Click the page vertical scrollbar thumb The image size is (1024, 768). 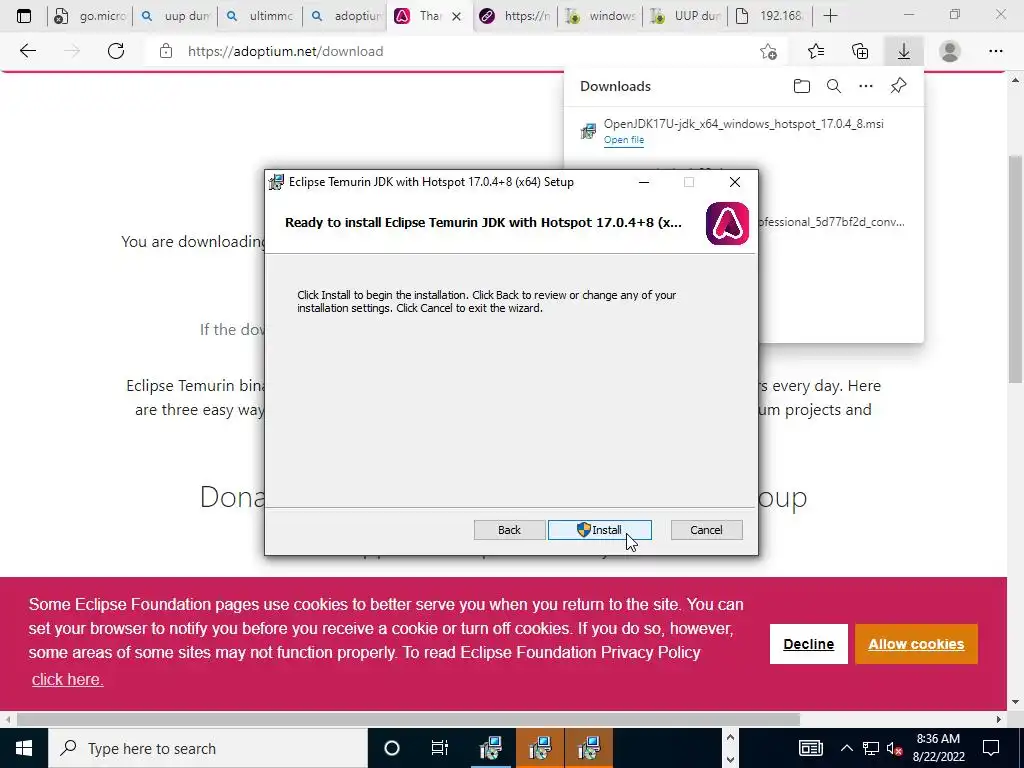(x=1016, y=269)
